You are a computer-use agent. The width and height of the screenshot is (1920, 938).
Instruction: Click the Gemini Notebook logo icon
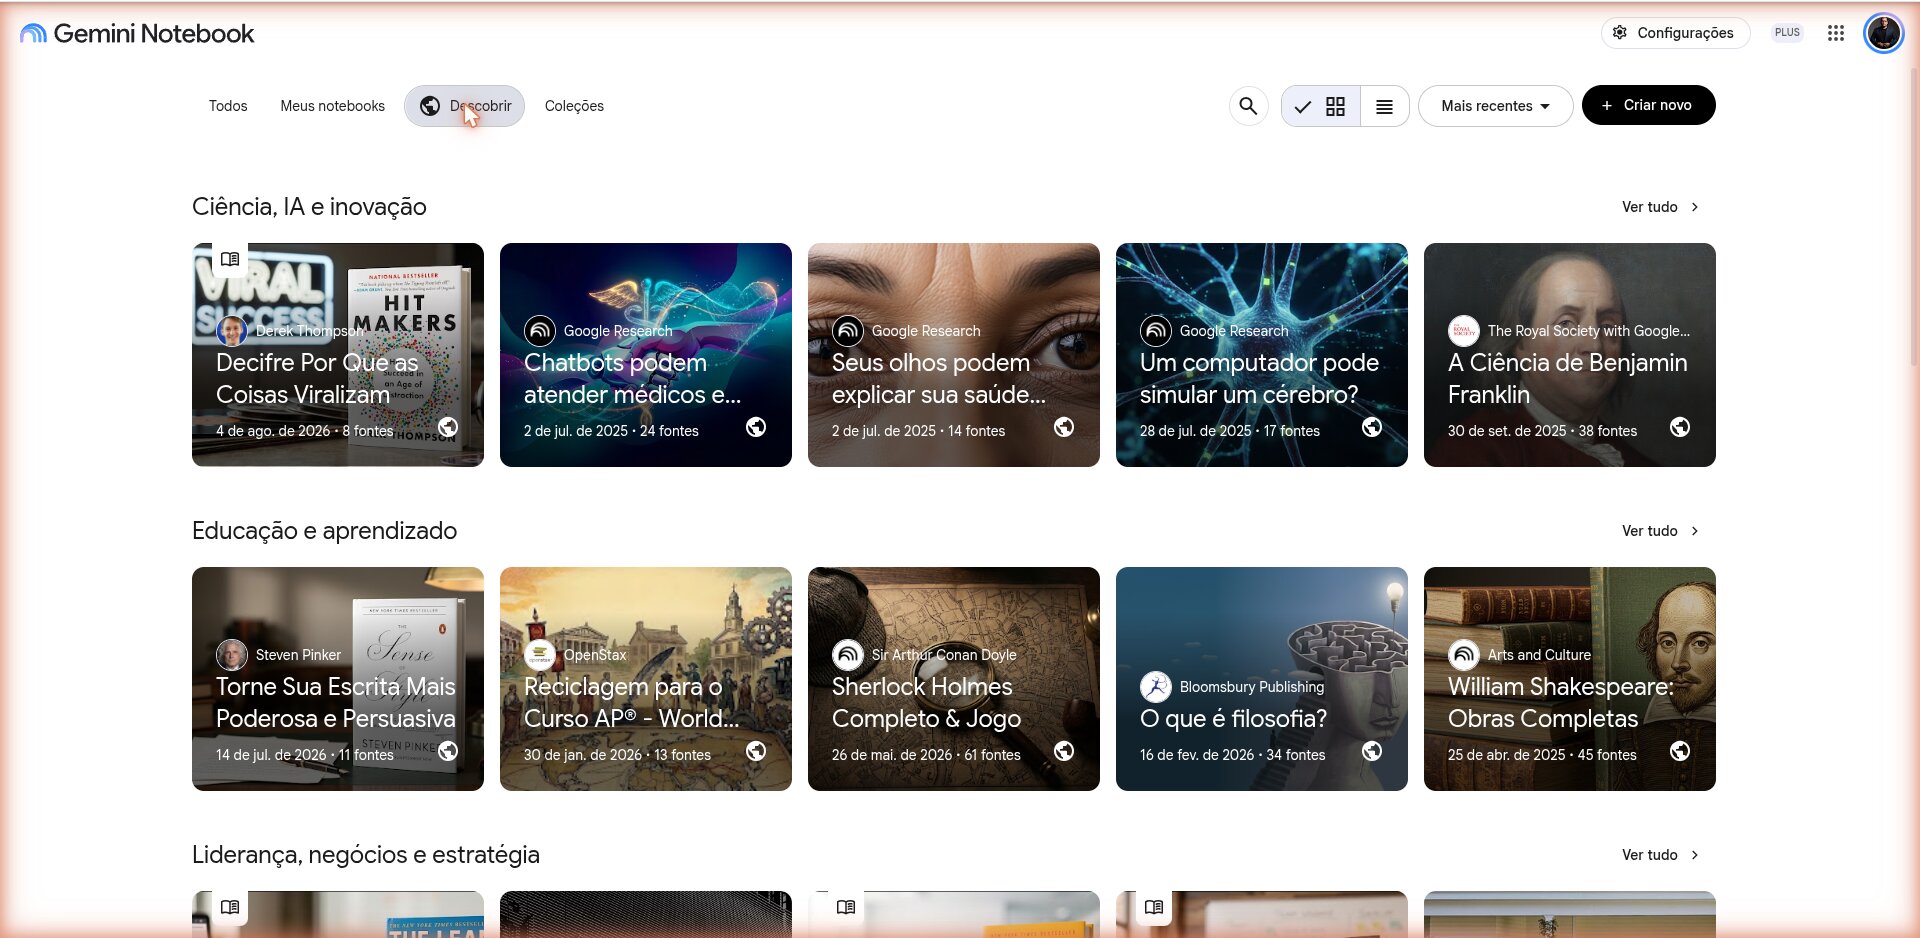33,34
